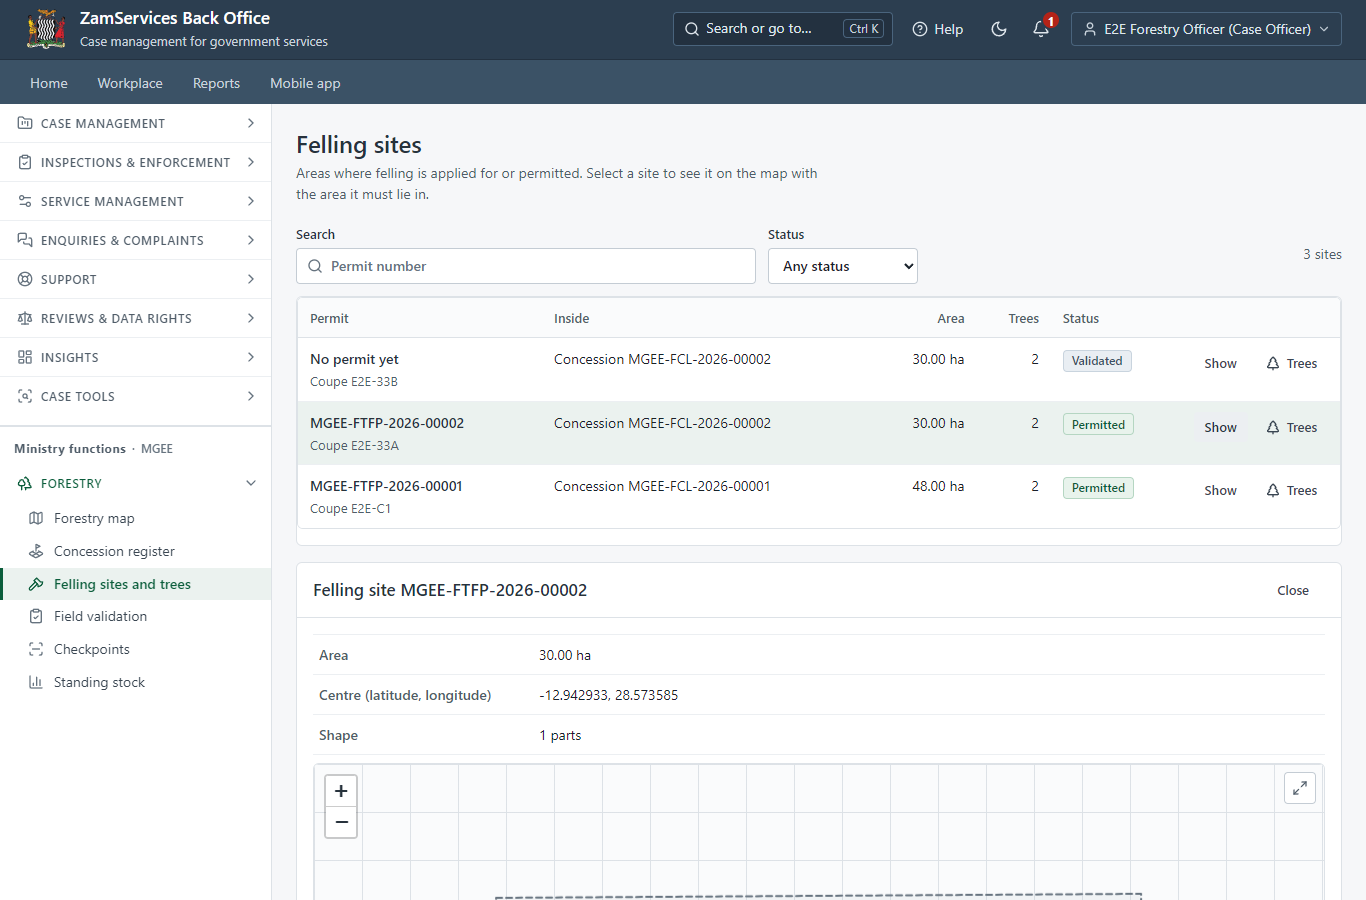Open notifications bell
This screenshot has height=900, width=1366.
[1041, 29]
